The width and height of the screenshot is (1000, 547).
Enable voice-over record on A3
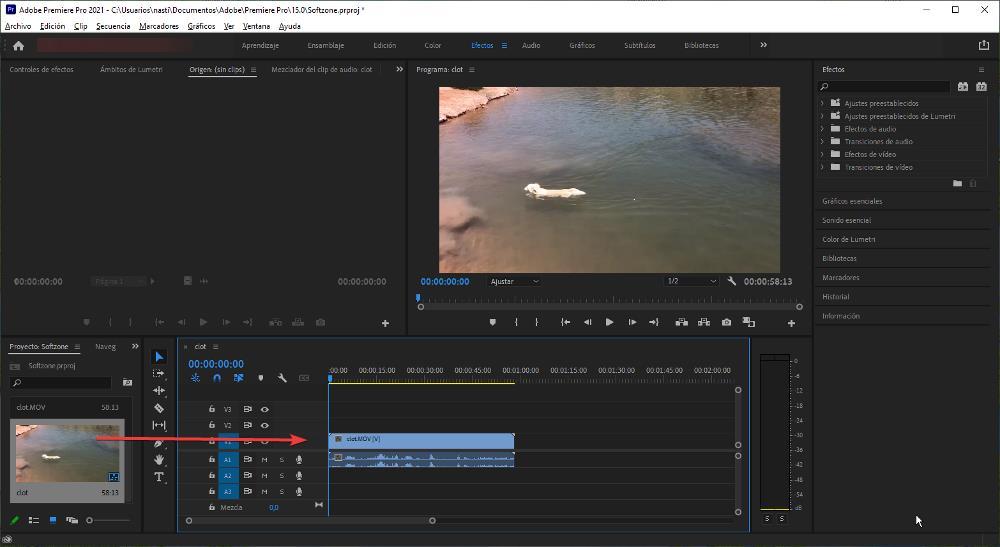(298, 492)
